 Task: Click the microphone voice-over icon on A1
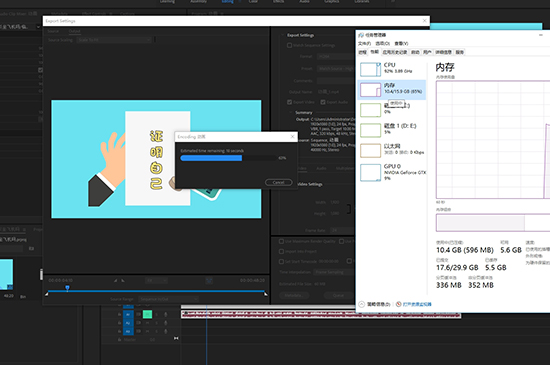pyautogui.click(x=166, y=315)
